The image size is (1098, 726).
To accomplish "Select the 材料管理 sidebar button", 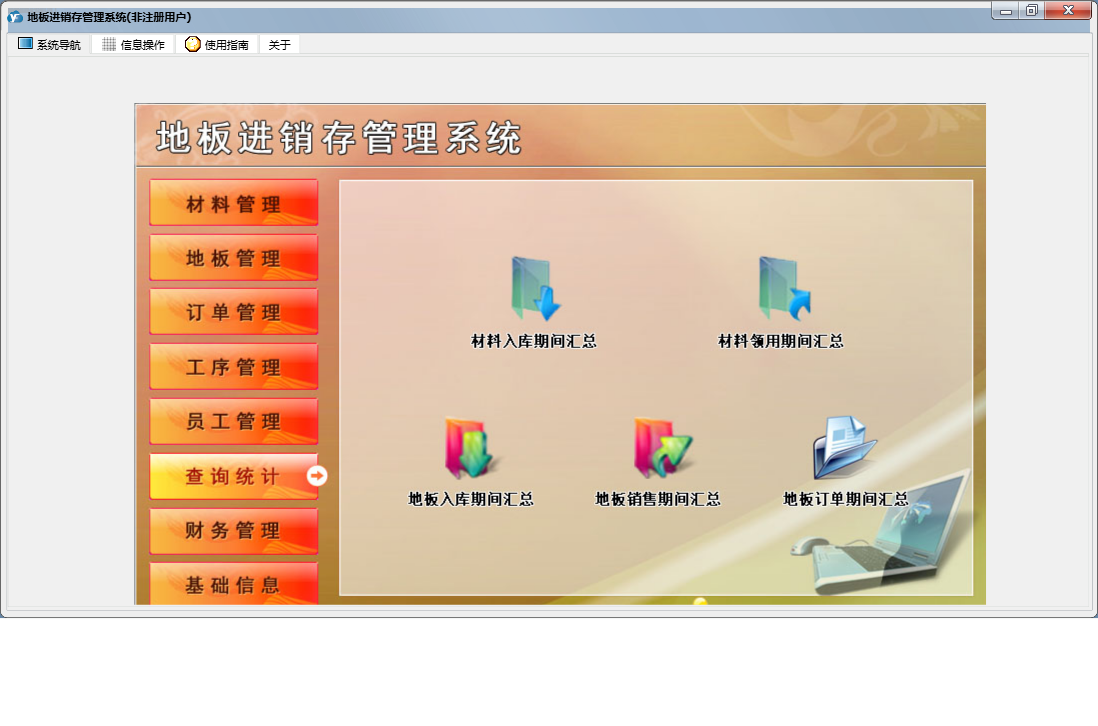I will tap(234, 203).
